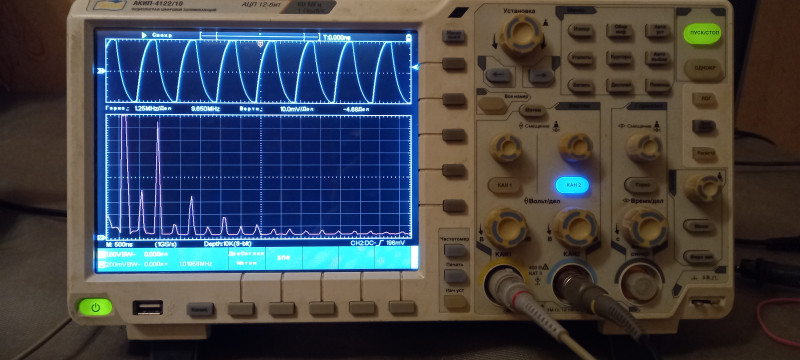The height and width of the screenshot is (360, 800).
Task: Push in the channel 1 Вольт/дел knob
Action: (x=506, y=227)
